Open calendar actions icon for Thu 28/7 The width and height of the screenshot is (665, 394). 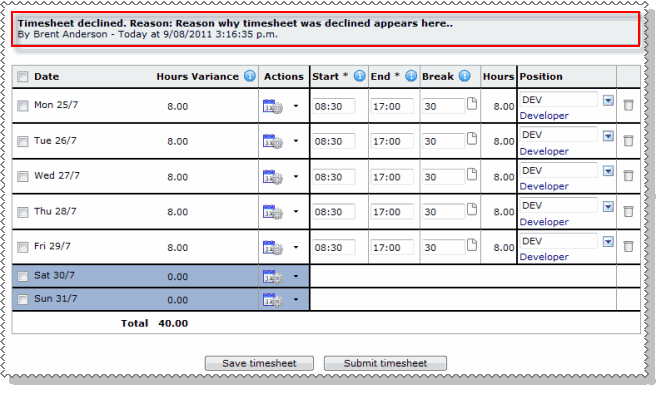pyautogui.click(x=273, y=212)
